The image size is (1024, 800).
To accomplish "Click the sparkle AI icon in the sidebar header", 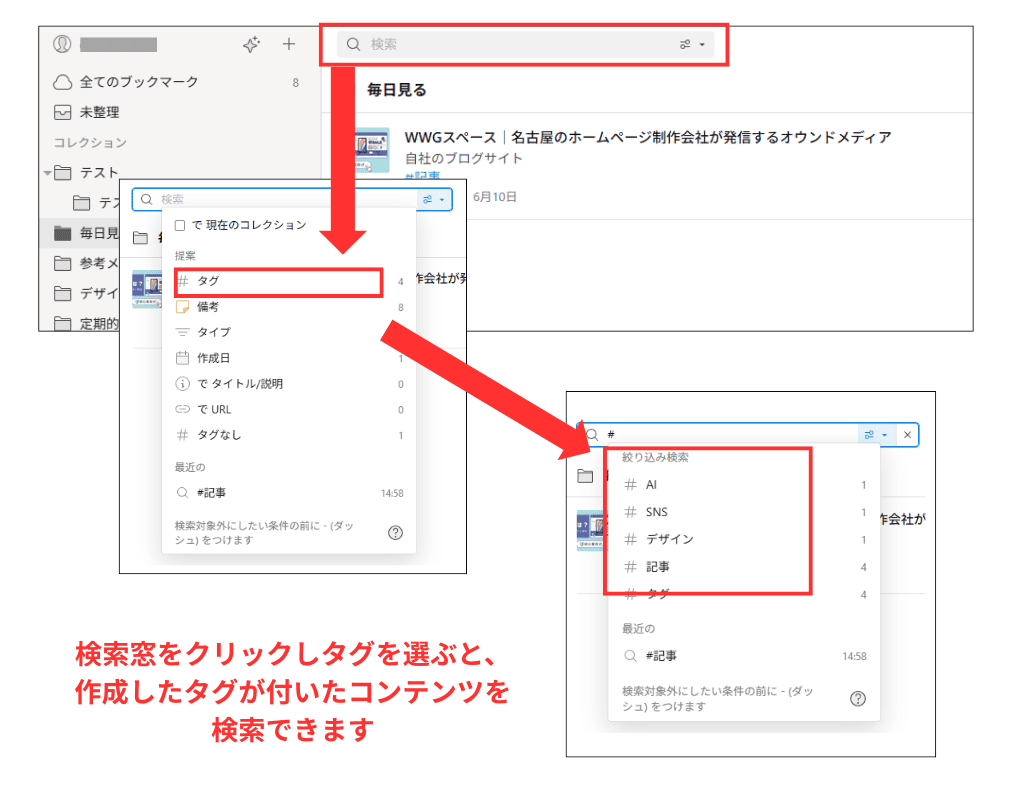I will click(x=251, y=44).
